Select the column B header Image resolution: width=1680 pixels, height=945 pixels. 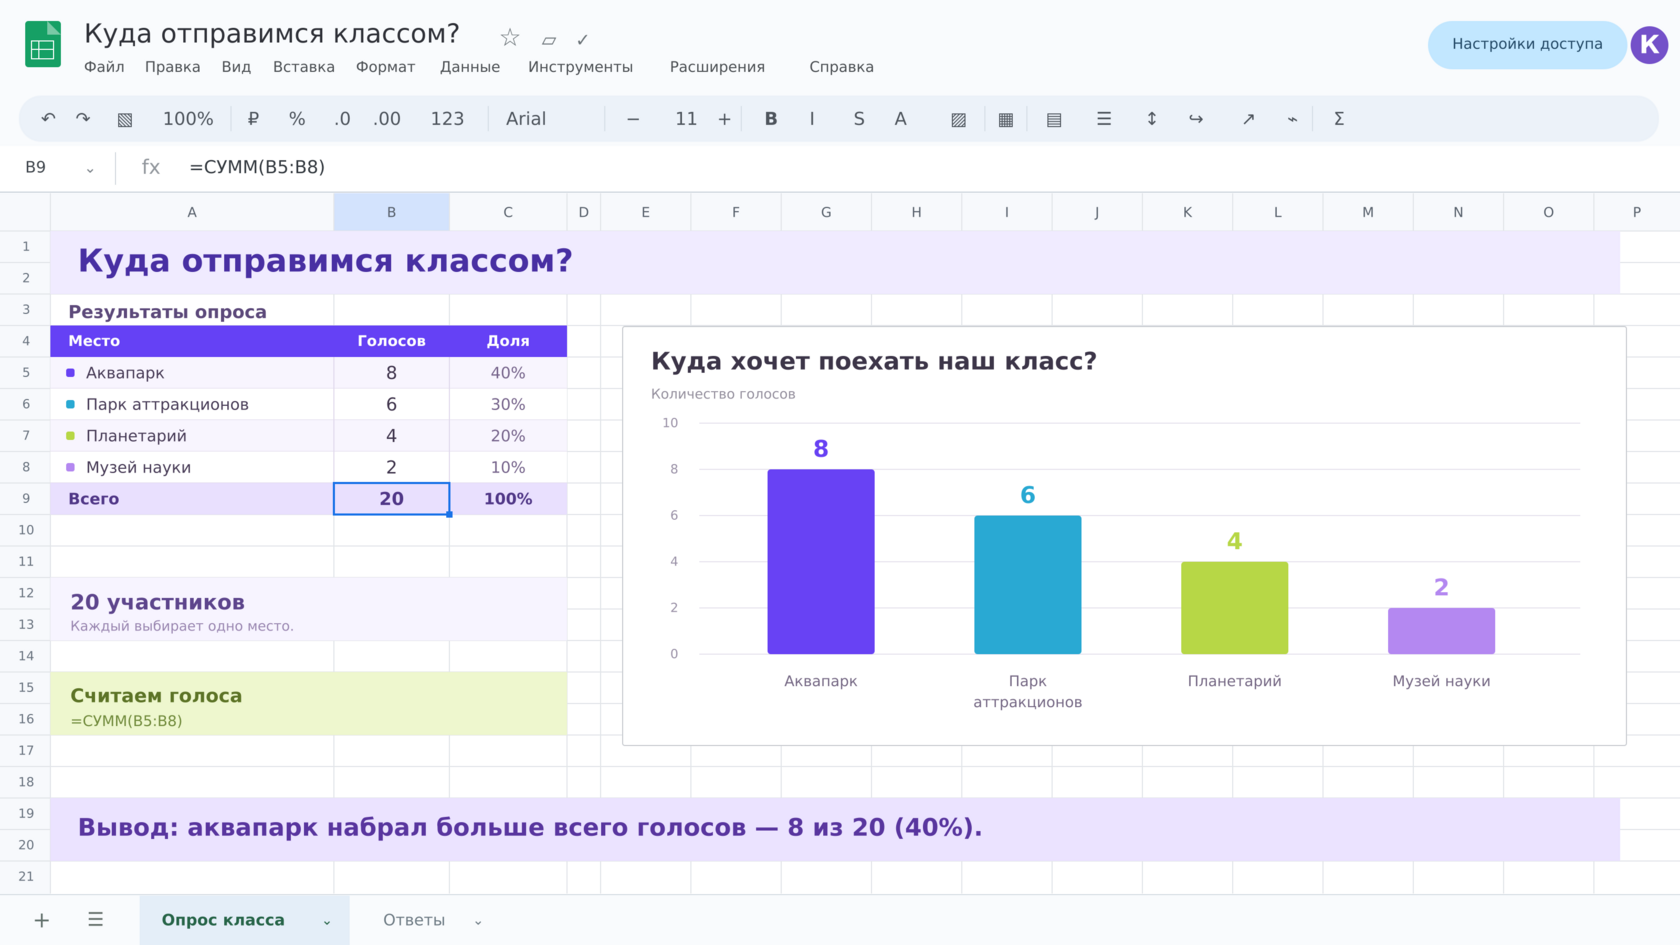click(392, 212)
